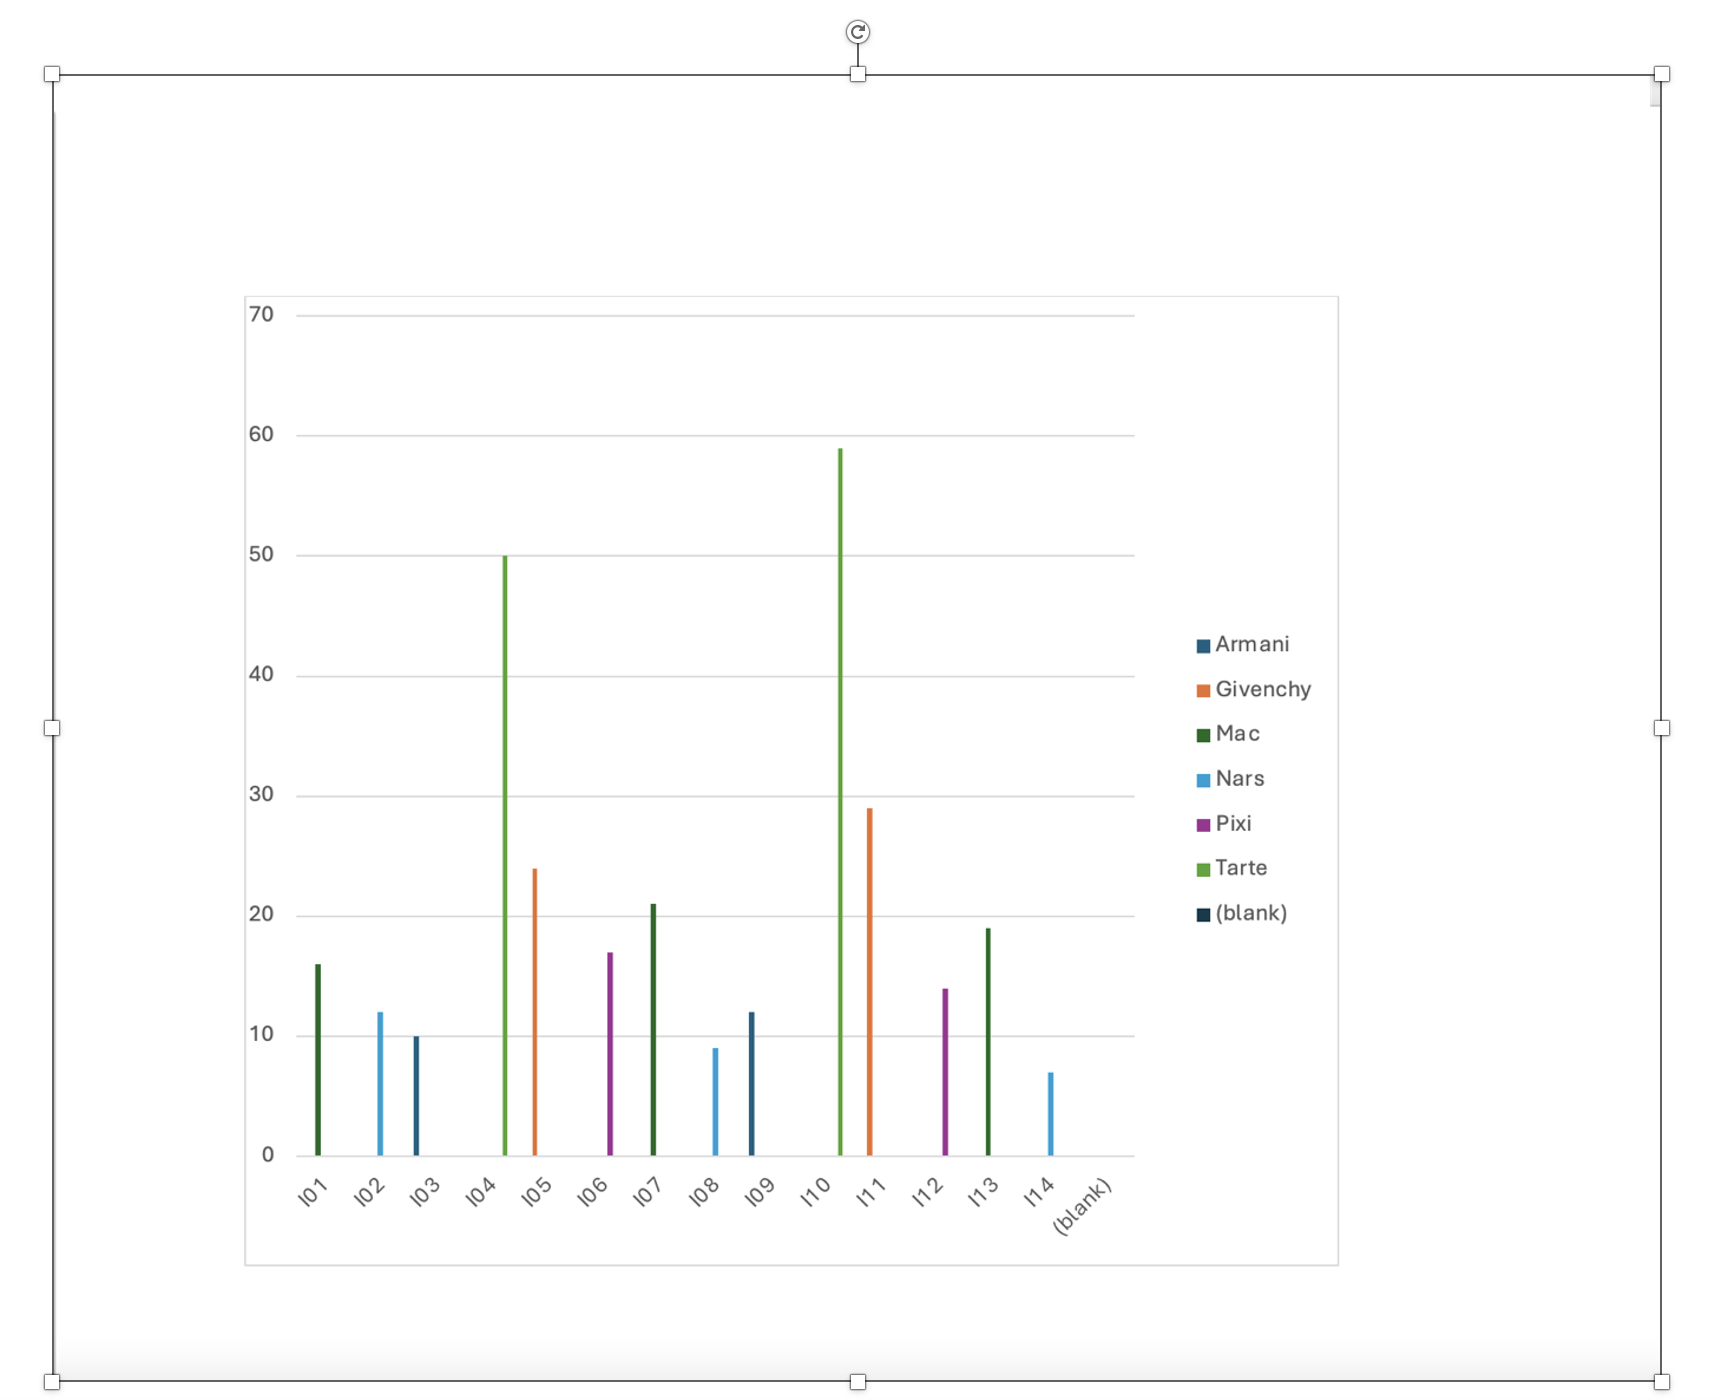Viewport: 1721px width, 1400px height.
Task: Click the 10 value on the vertical axis
Action: [x=261, y=1035]
